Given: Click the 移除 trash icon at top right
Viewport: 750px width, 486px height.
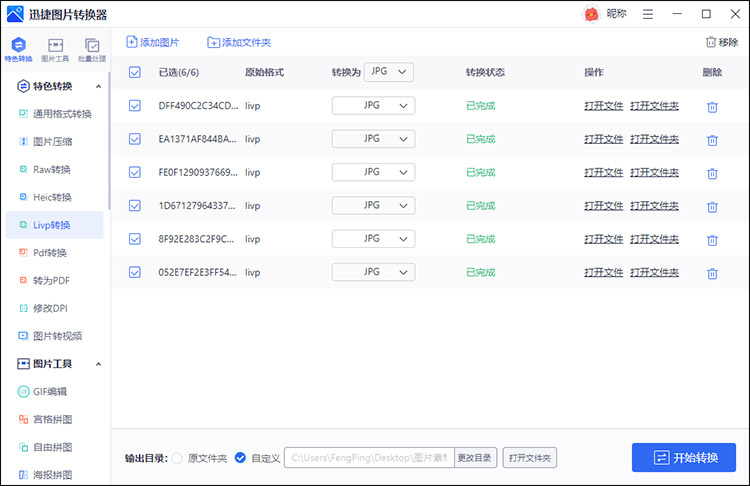Looking at the screenshot, I should coord(710,42).
